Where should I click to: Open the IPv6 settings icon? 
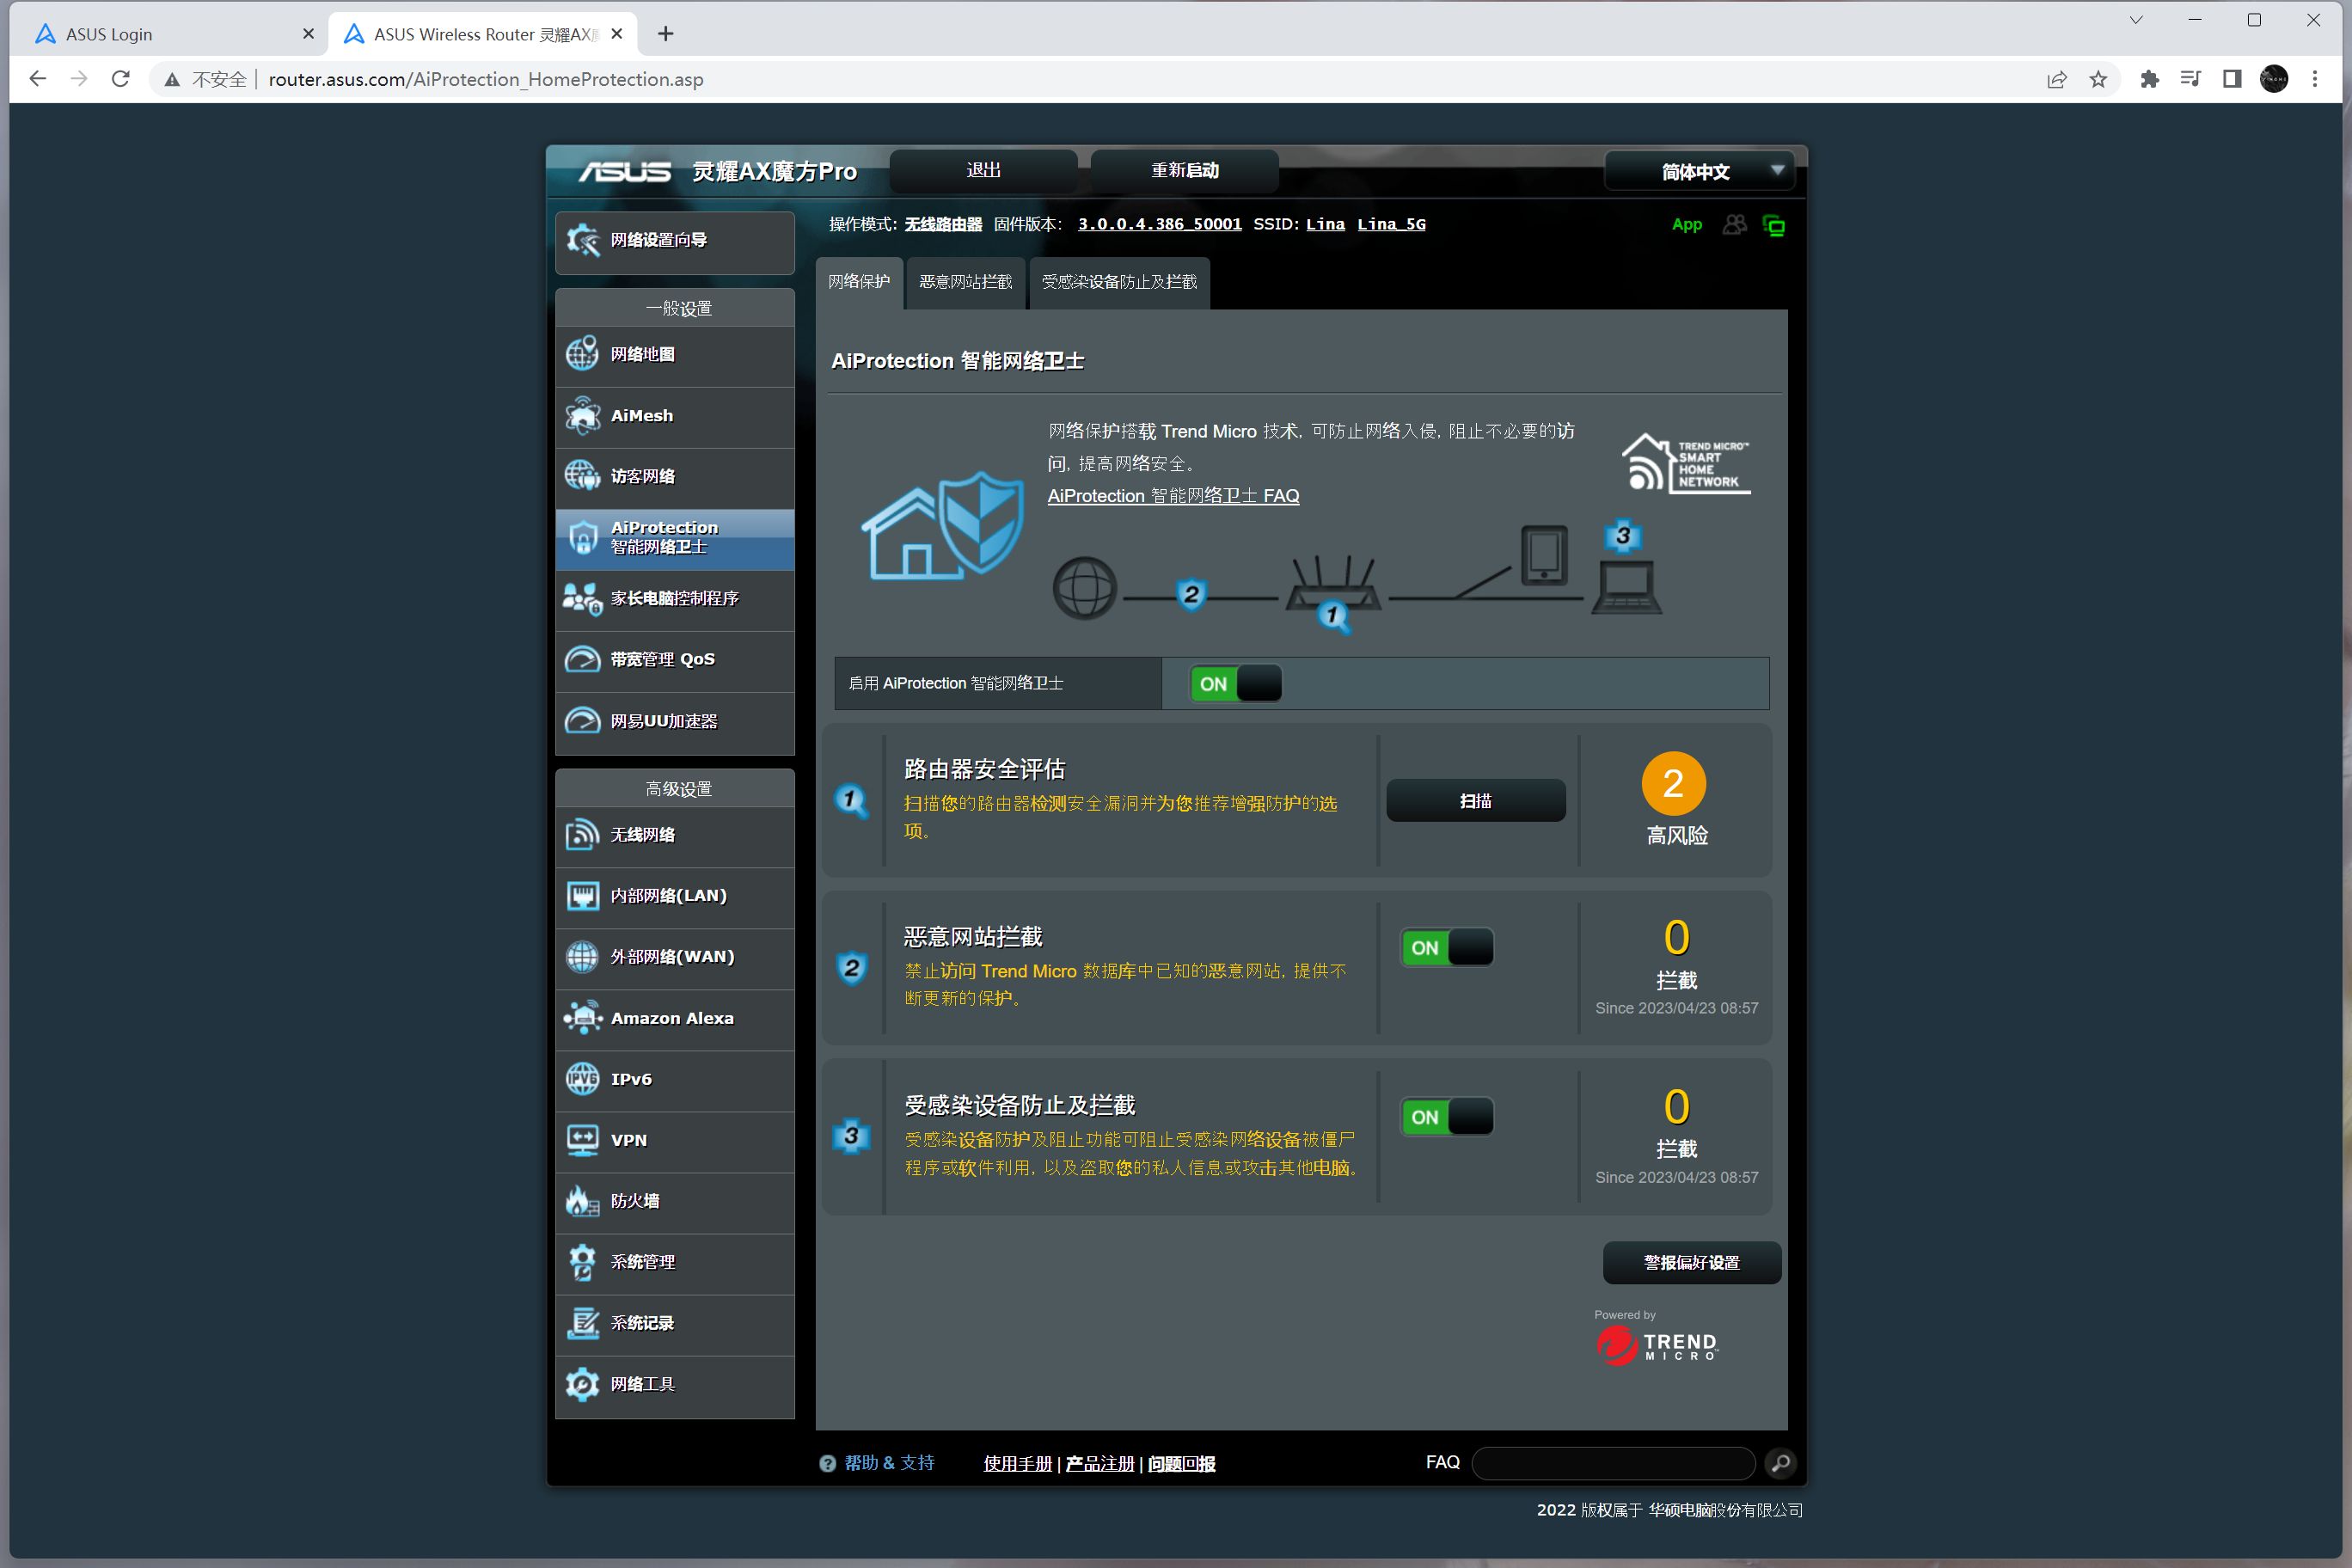[x=582, y=1078]
